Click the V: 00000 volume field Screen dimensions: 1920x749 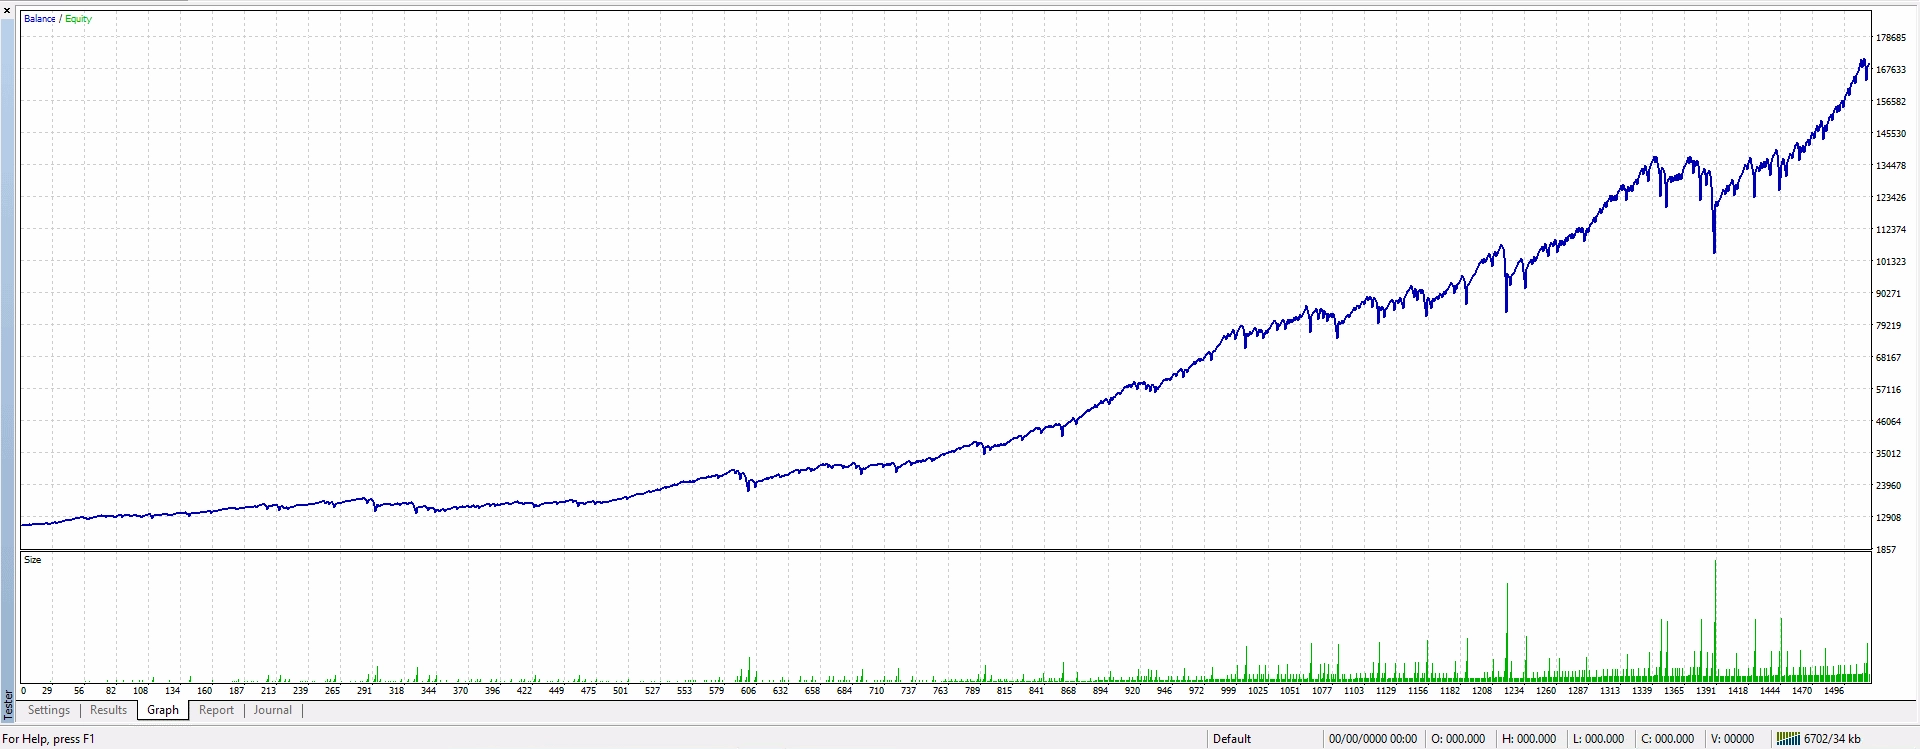tap(1732, 739)
